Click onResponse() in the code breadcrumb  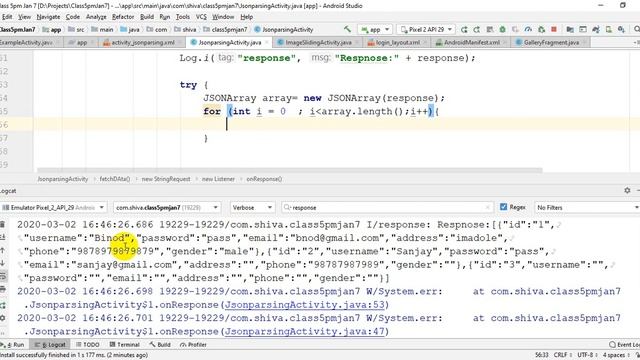pyautogui.click(x=264, y=179)
